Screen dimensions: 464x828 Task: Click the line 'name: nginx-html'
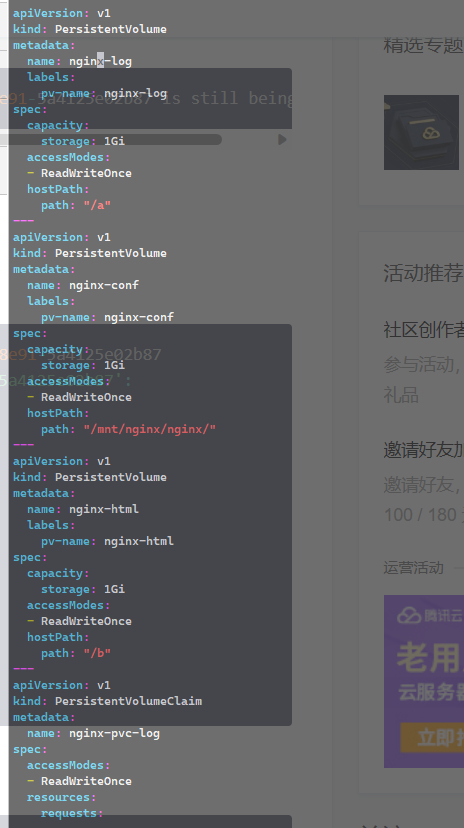83,509
